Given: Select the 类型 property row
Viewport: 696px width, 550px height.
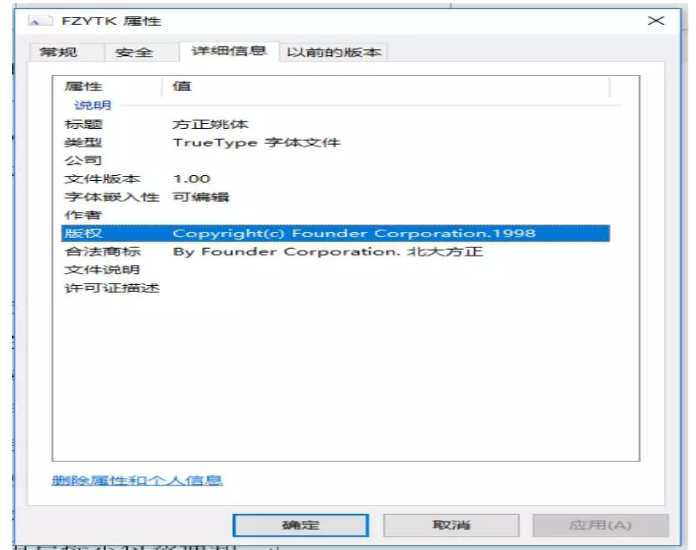Looking at the screenshot, I should click(84, 143).
